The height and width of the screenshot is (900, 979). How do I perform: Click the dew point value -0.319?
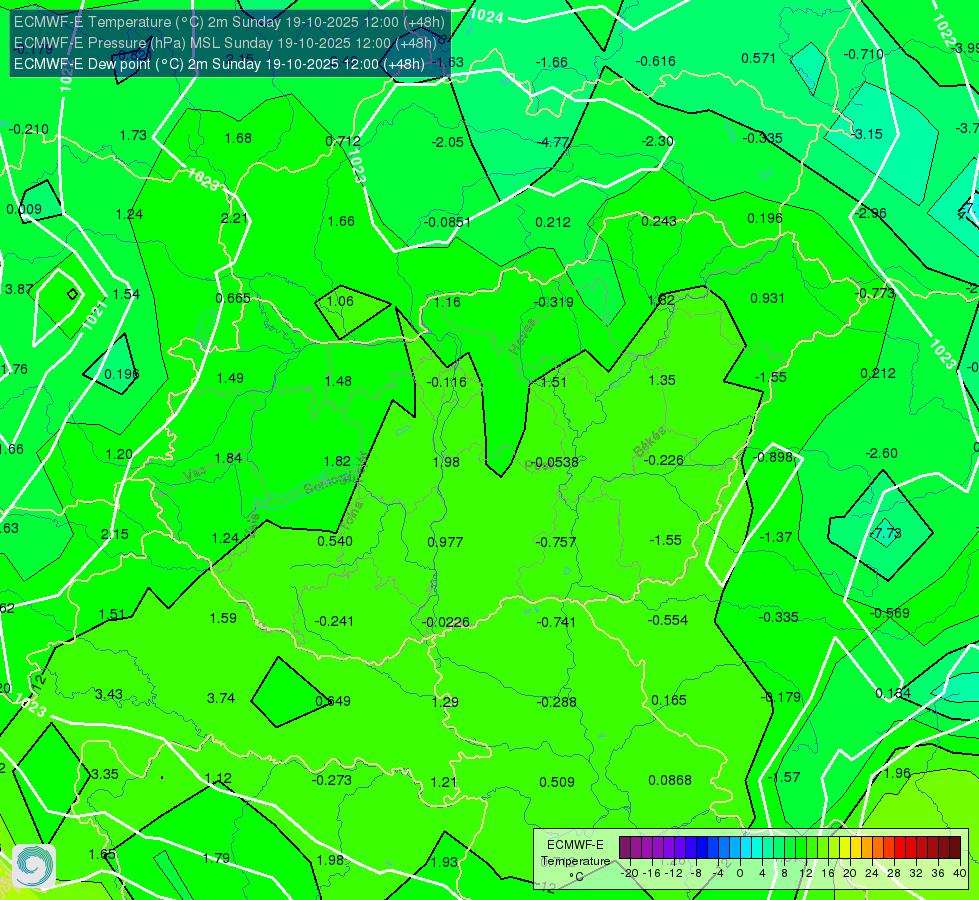click(x=553, y=302)
